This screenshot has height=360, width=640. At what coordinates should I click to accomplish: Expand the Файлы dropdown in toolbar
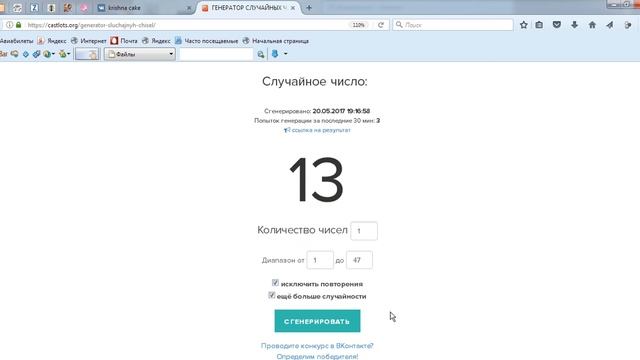[140, 54]
